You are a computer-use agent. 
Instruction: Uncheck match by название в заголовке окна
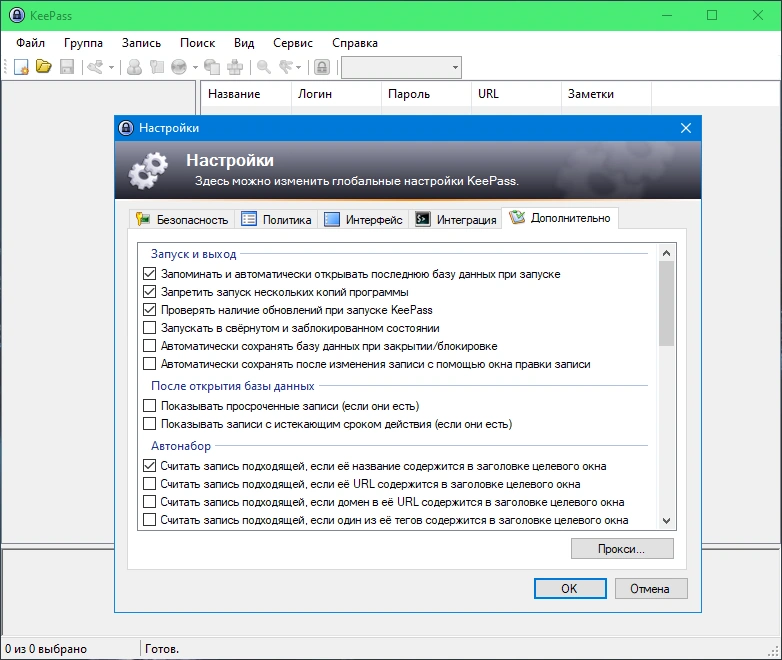click(149, 465)
